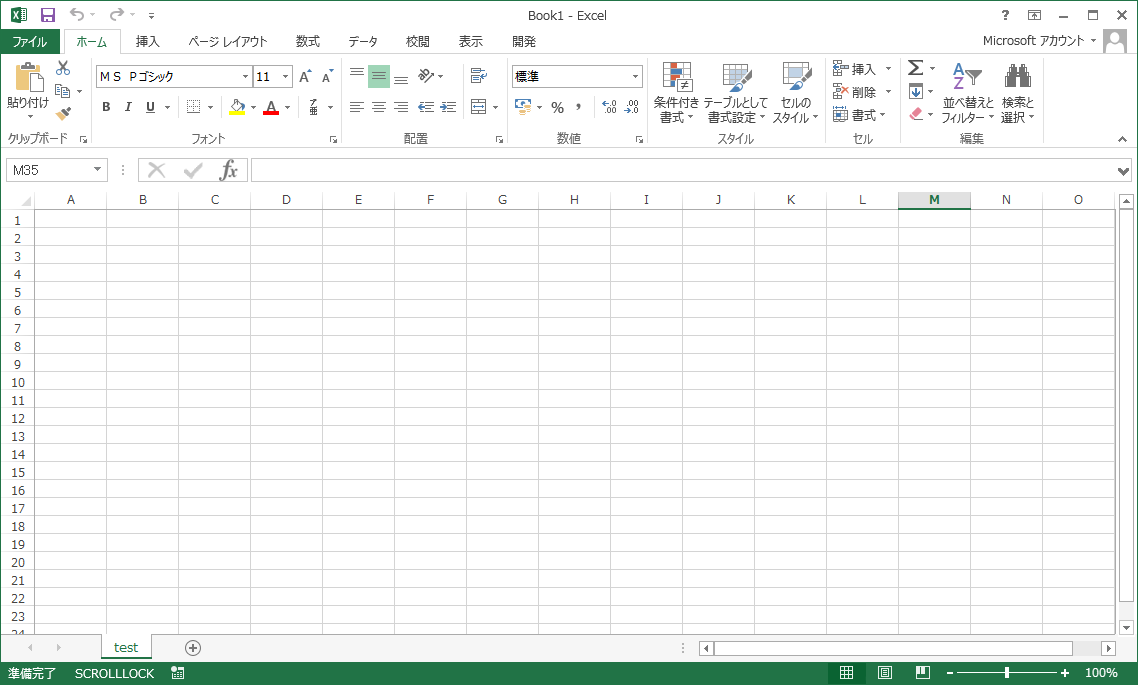Open the Name Box dropdown arrow

(x=97, y=170)
